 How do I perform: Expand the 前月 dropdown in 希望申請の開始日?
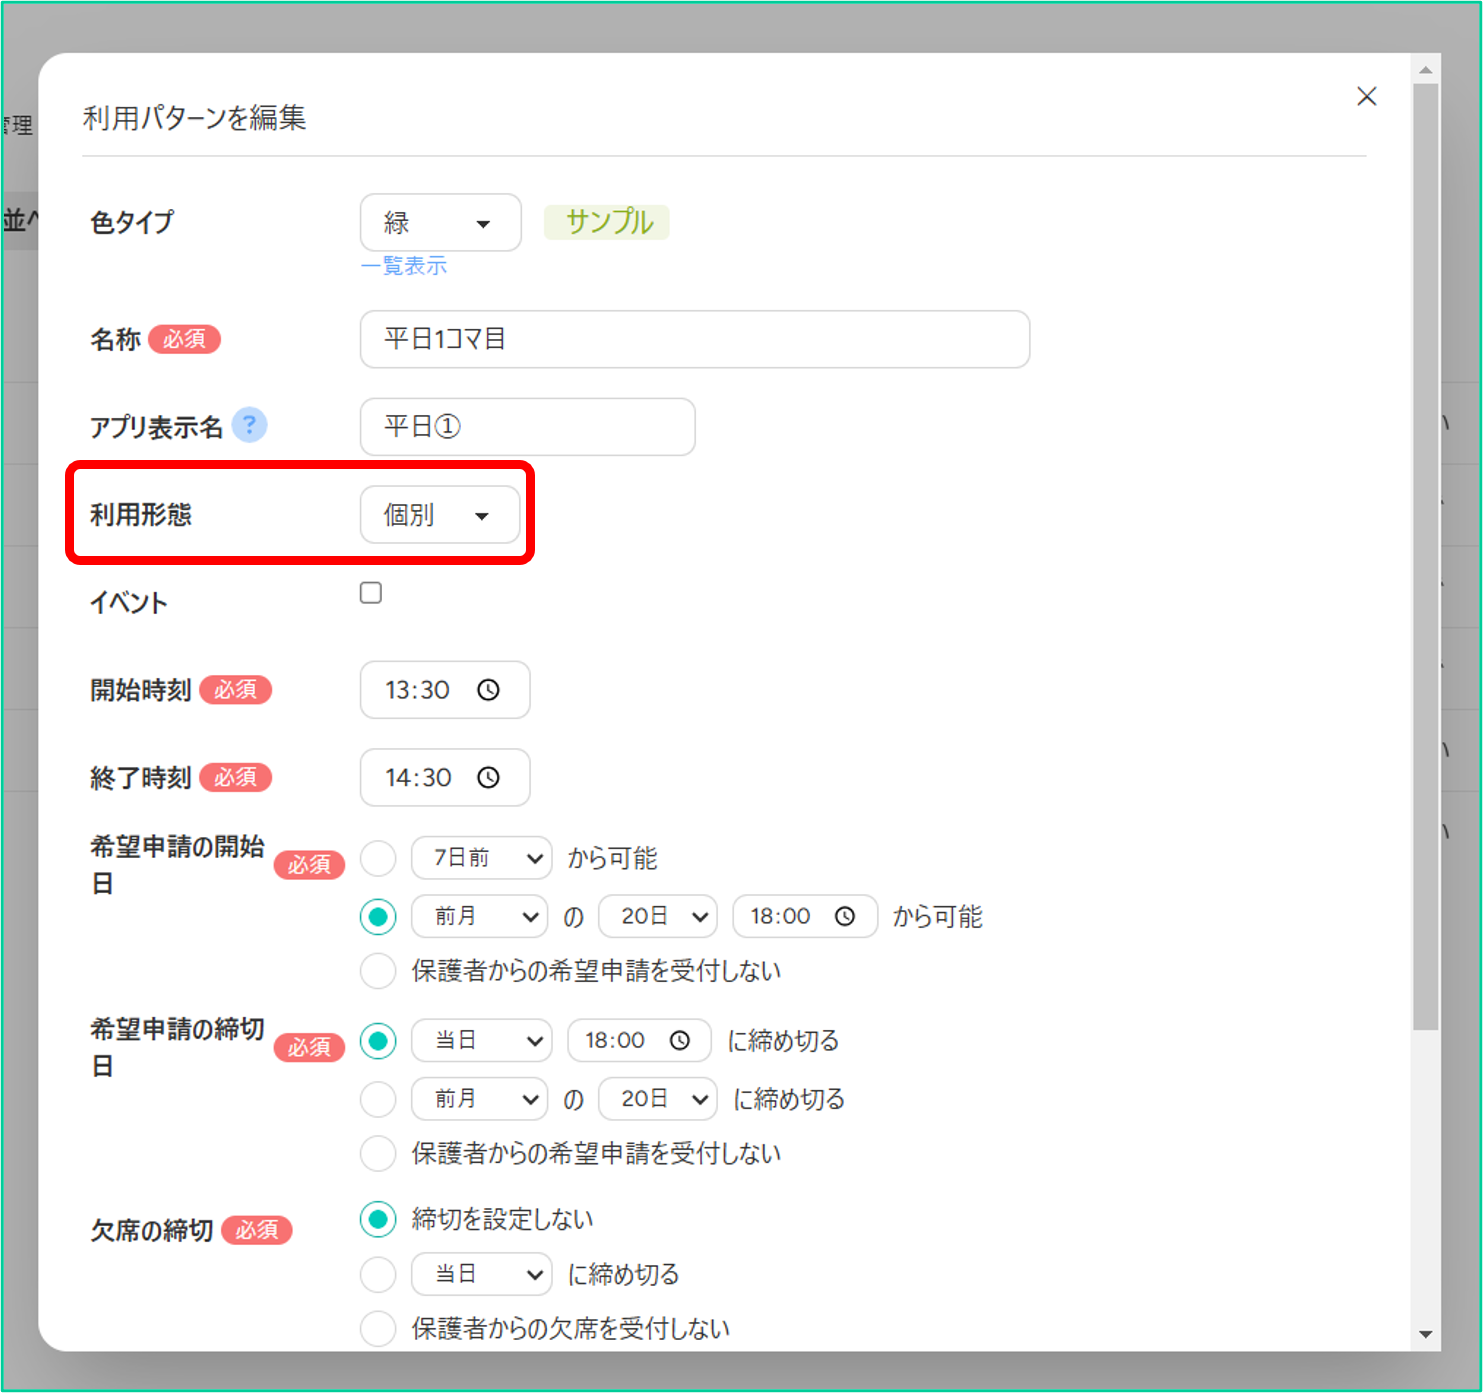479,917
